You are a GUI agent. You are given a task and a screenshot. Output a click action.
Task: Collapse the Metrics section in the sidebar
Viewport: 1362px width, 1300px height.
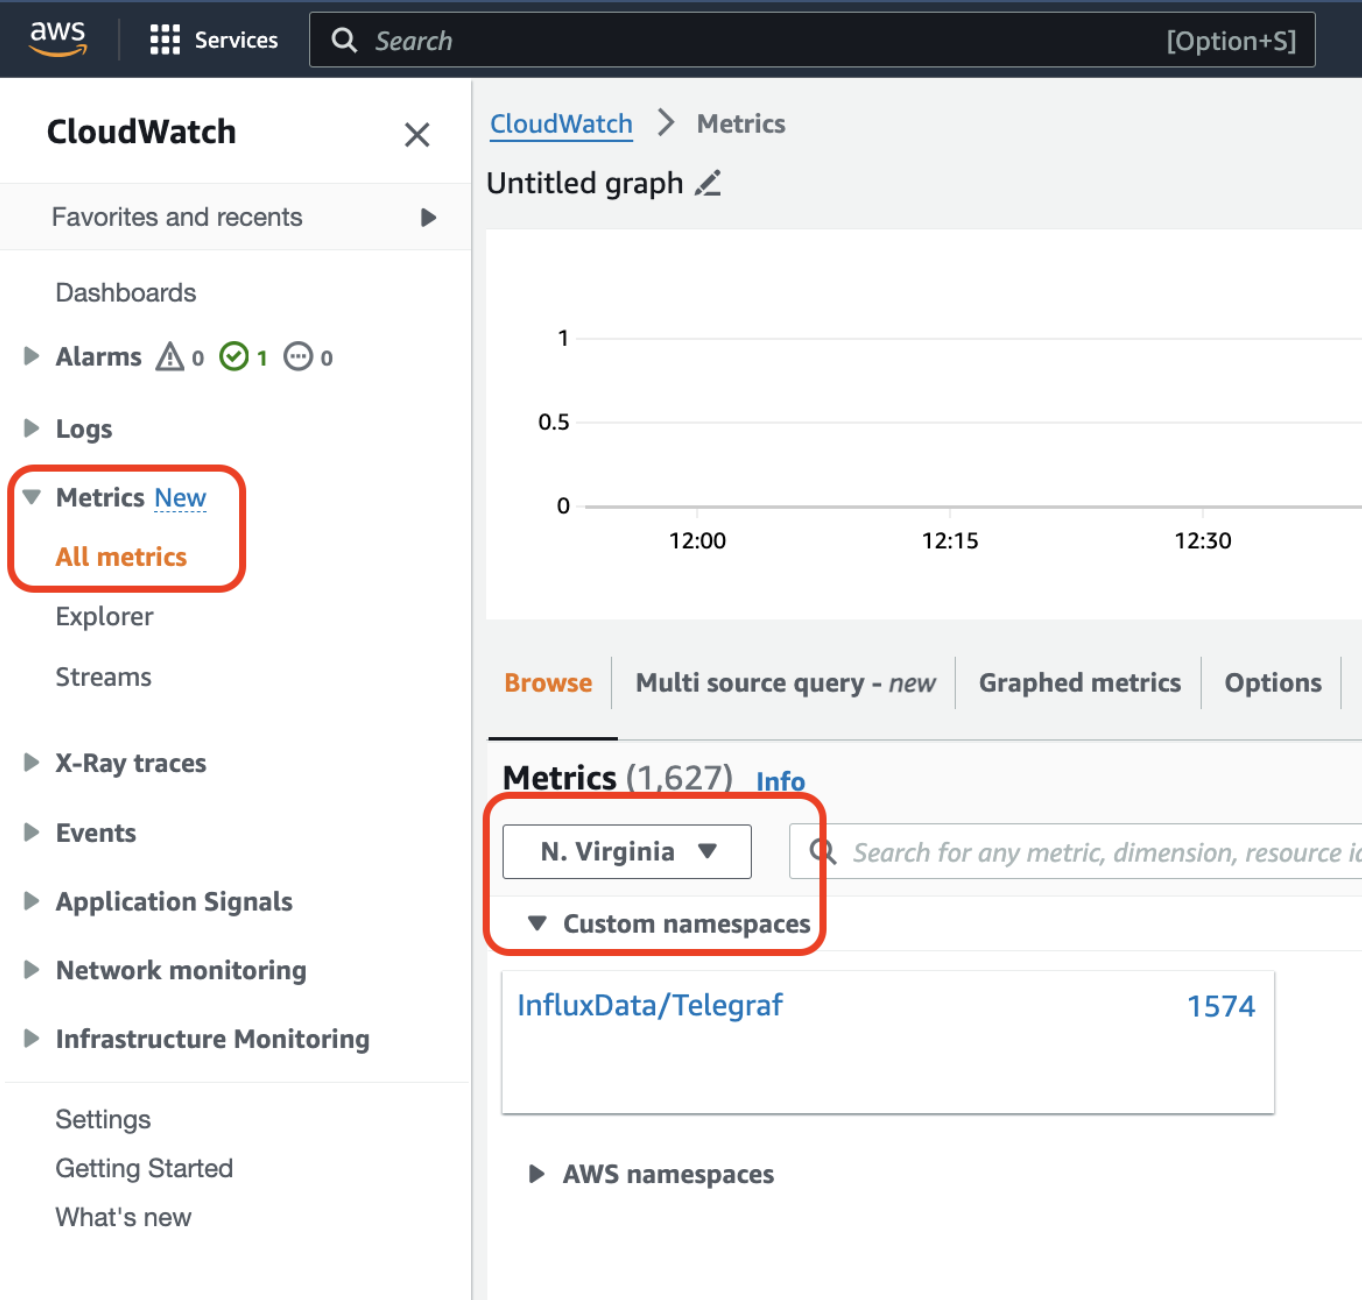click(x=29, y=497)
